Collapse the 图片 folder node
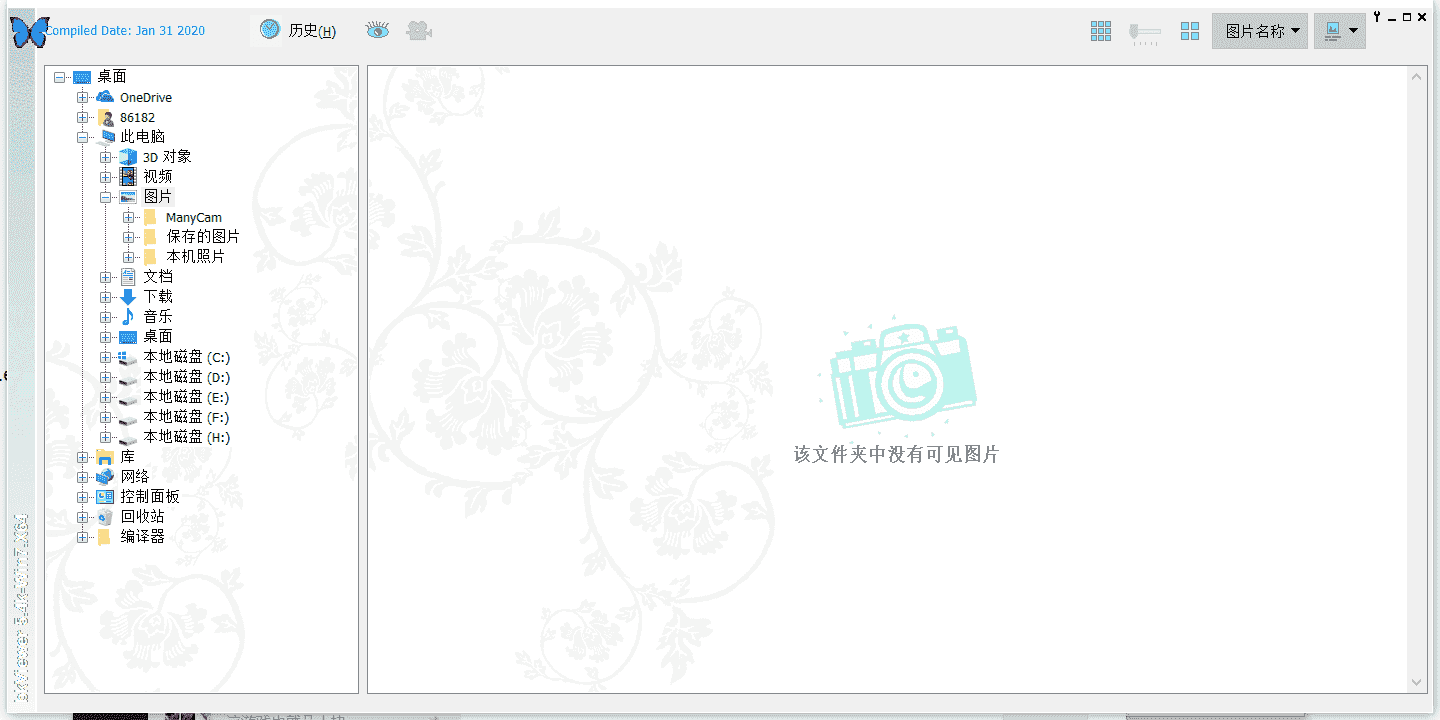 pos(106,197)
